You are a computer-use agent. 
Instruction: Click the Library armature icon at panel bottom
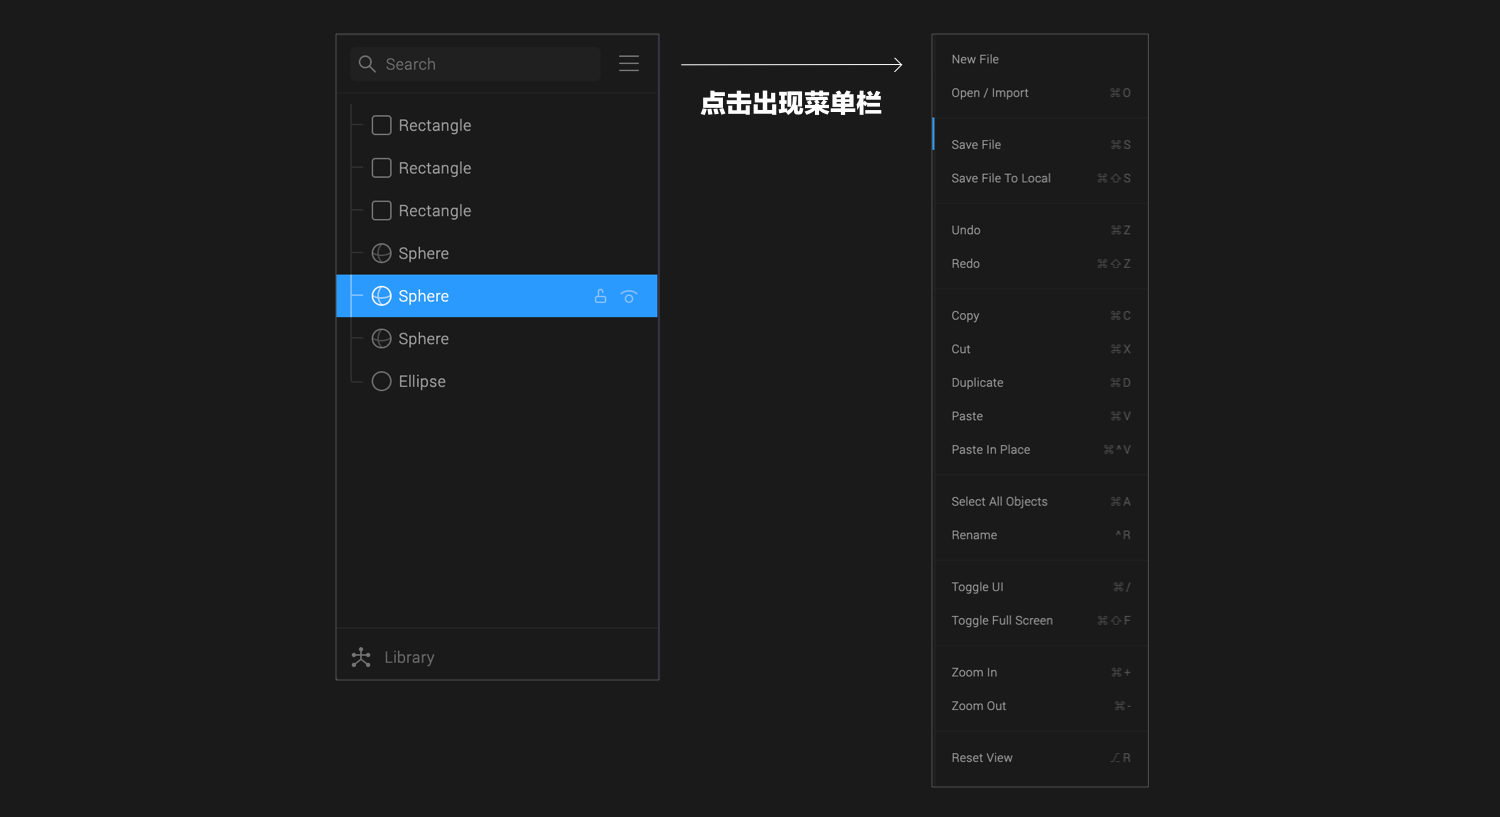[x=361, y=657]
